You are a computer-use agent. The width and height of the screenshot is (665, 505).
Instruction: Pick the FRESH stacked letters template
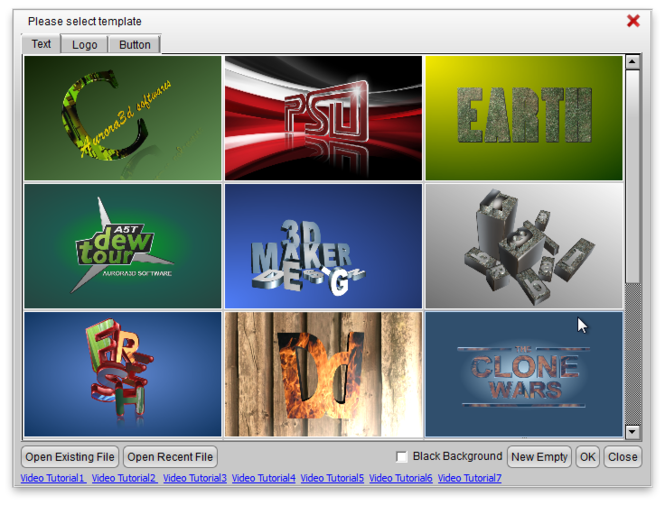click(123, 374)
